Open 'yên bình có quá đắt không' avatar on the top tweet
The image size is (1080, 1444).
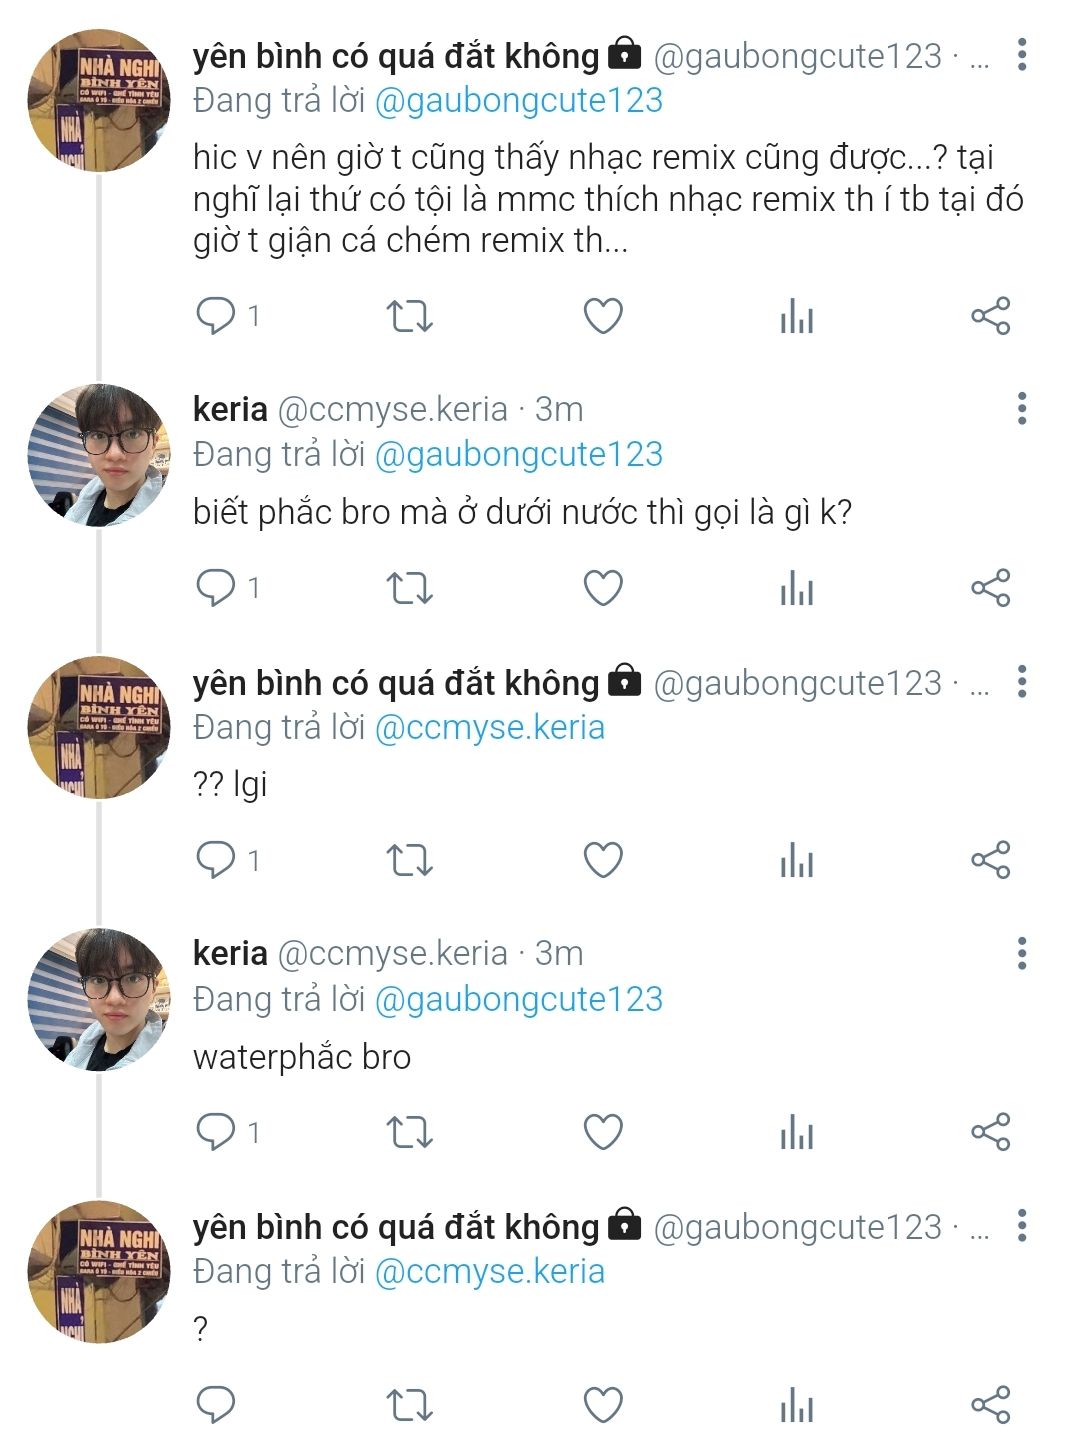98,100
